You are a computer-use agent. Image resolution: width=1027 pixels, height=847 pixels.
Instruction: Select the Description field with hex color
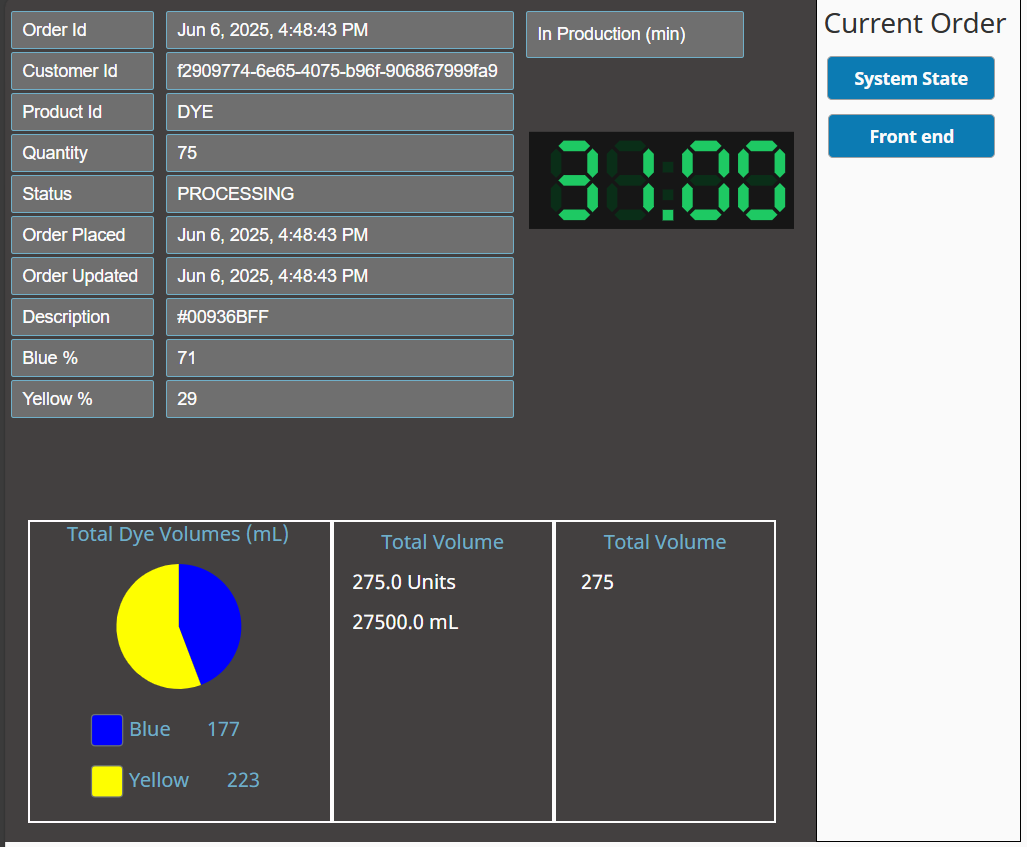pyautogui.click(x=339, y=317)
